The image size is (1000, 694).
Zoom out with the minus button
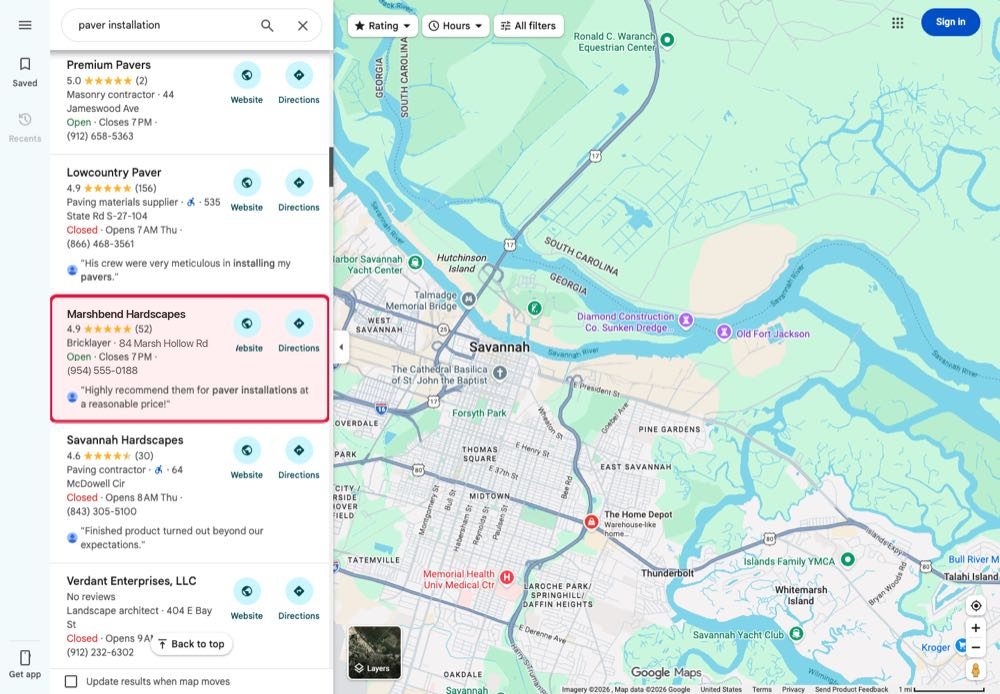976,647
